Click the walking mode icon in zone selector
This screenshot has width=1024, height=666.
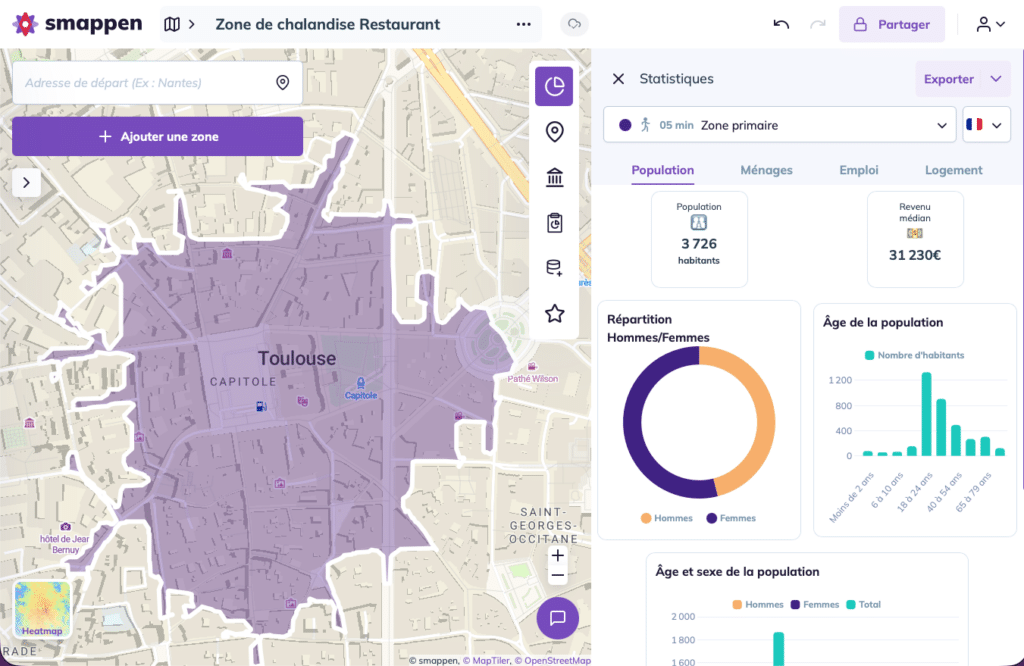coord(645,125)
